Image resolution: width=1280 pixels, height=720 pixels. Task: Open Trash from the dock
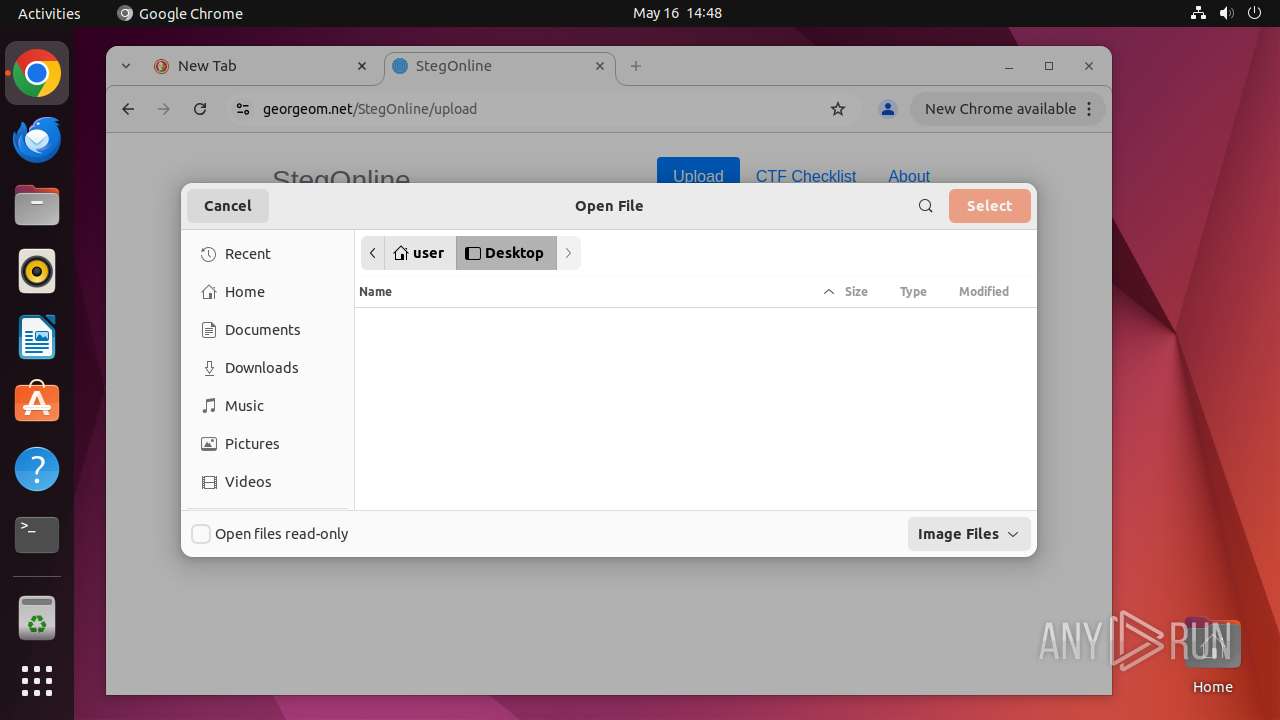click(x=37, y=618)
